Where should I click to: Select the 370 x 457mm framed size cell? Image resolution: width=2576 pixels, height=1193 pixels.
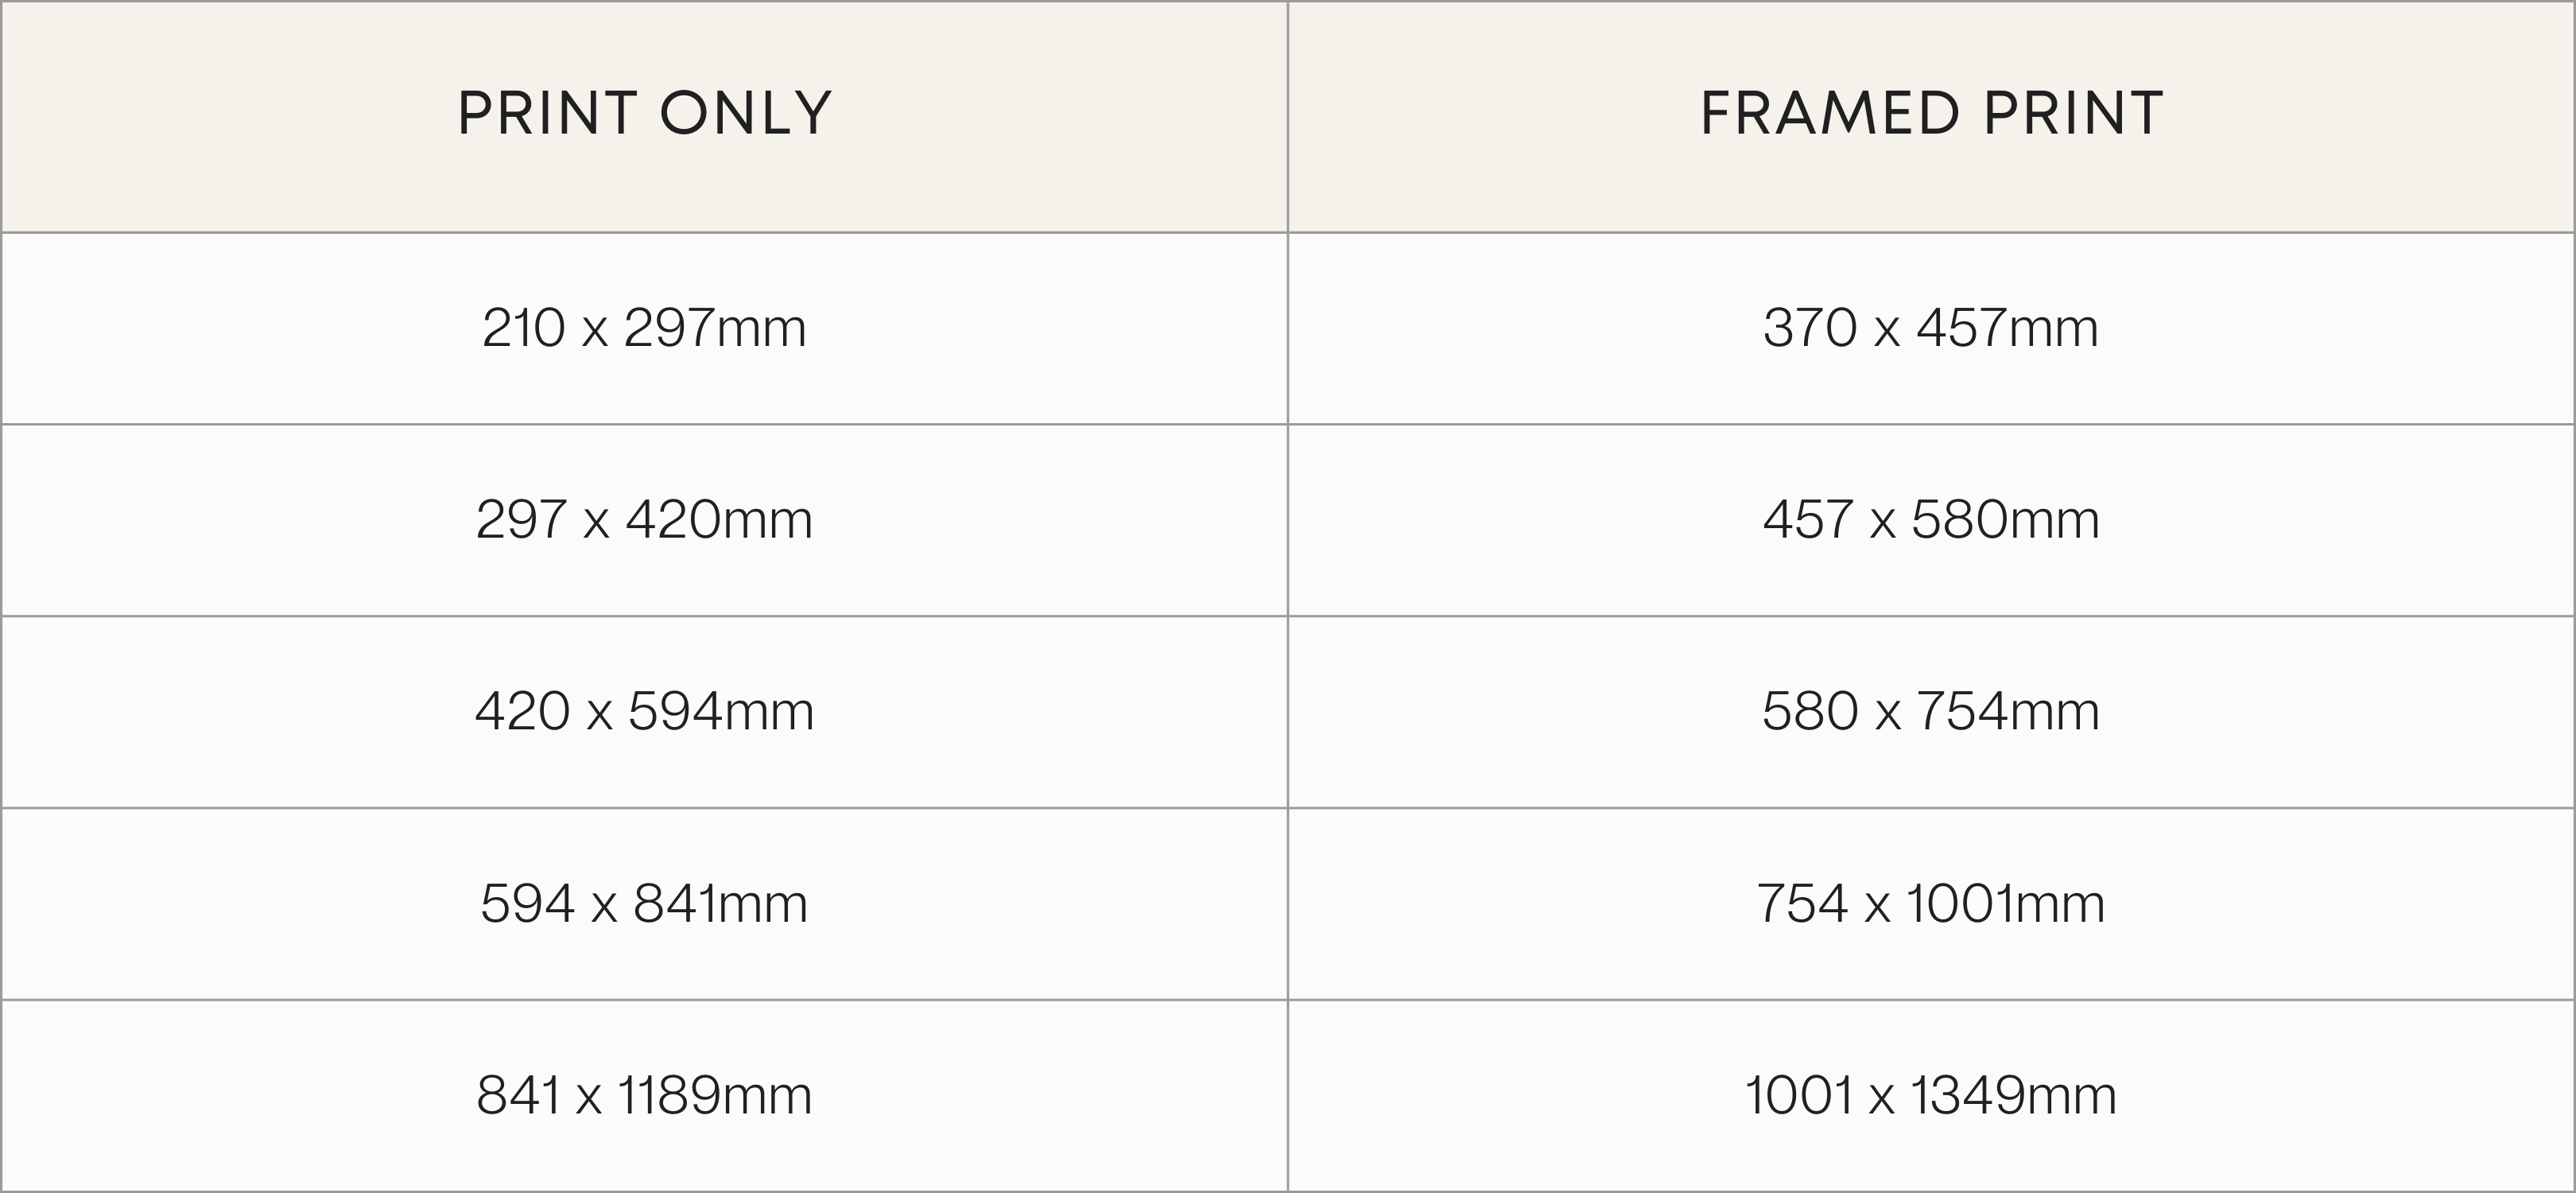[x=1930, y=328]
